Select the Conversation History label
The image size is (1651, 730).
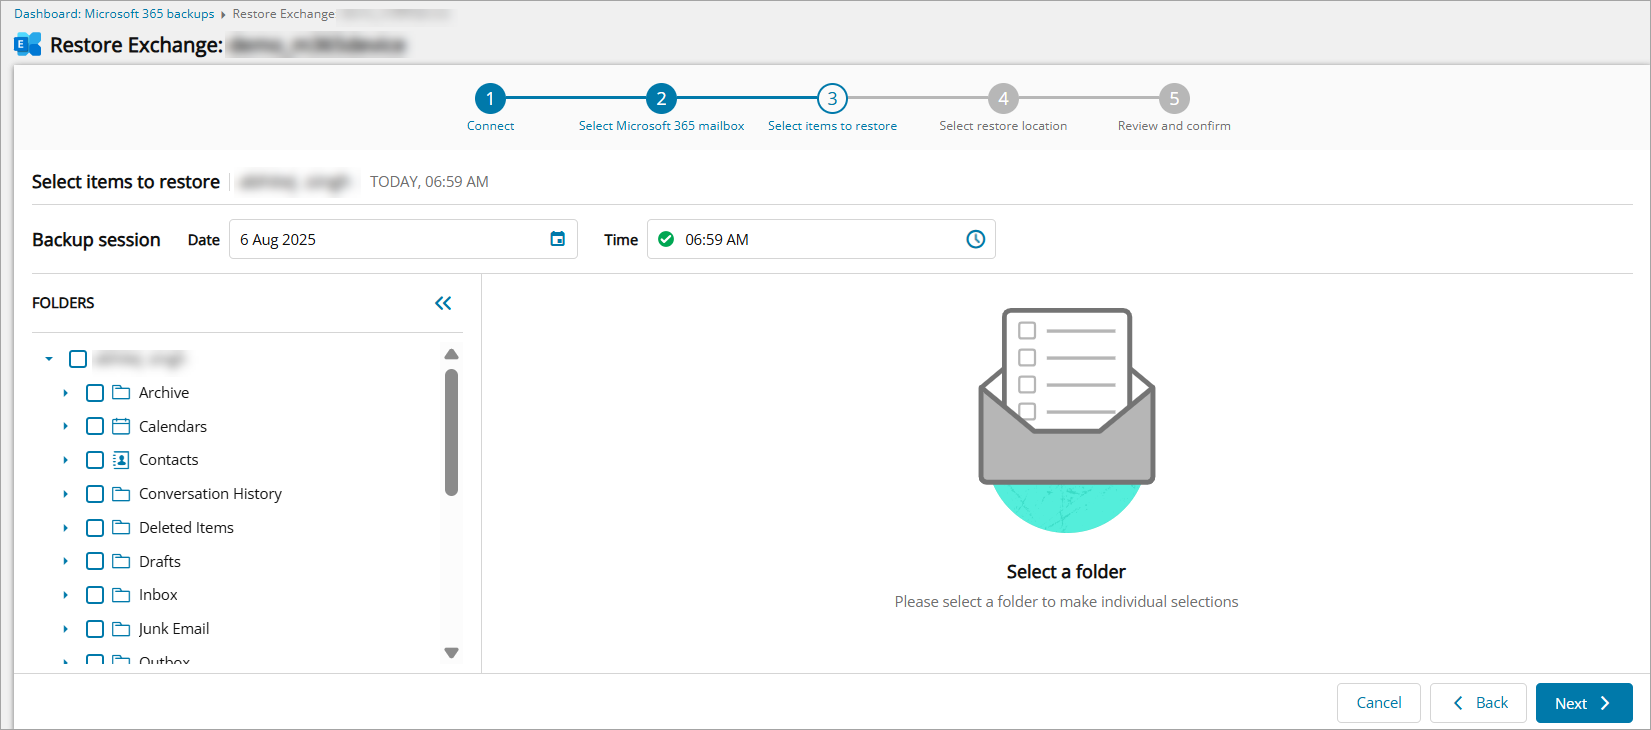[x=210, y=494]
